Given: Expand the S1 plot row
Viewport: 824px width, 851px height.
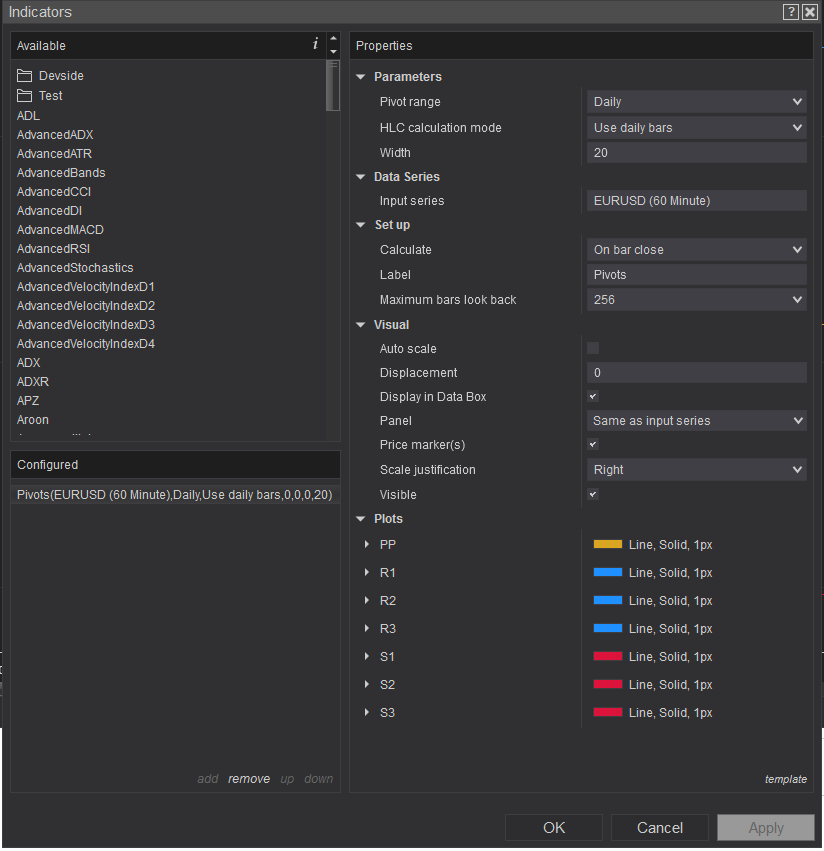Looking at the screenshot, I should 366,657.
